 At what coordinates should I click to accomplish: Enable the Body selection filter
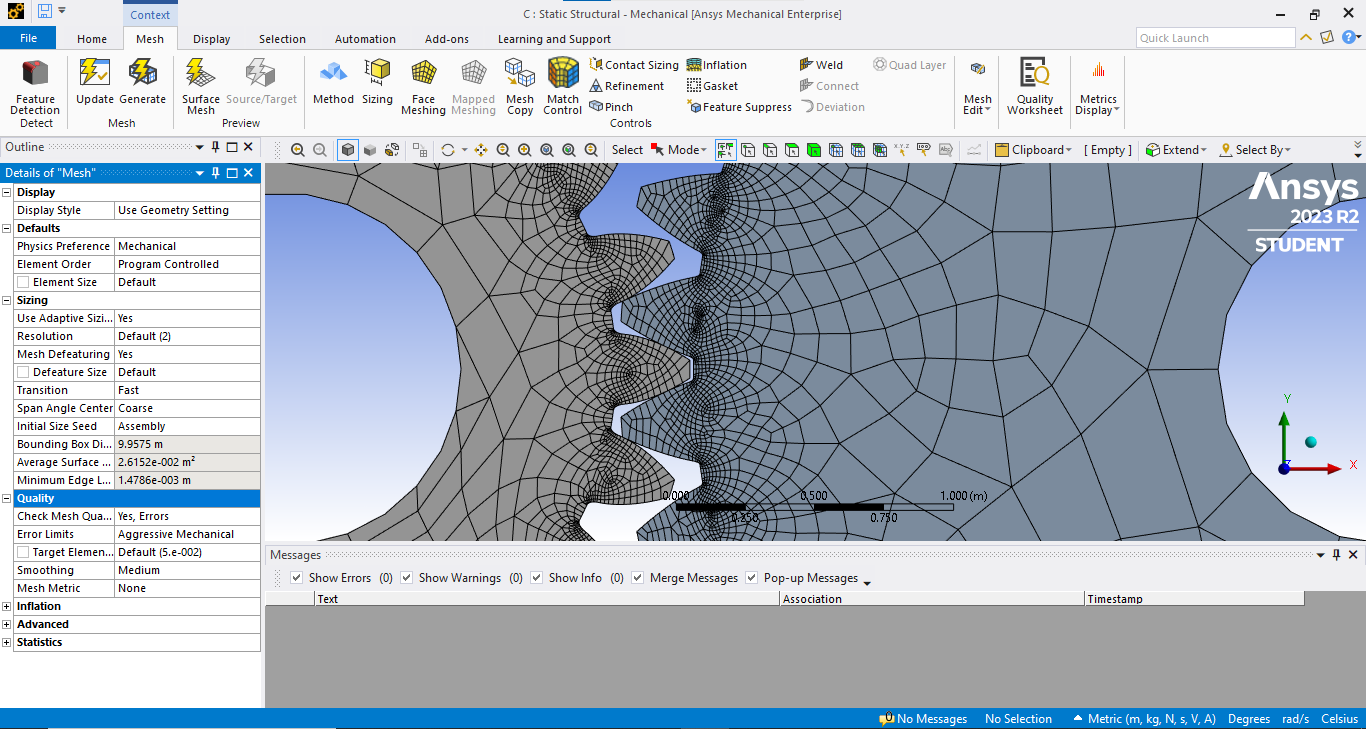(814, 150)
